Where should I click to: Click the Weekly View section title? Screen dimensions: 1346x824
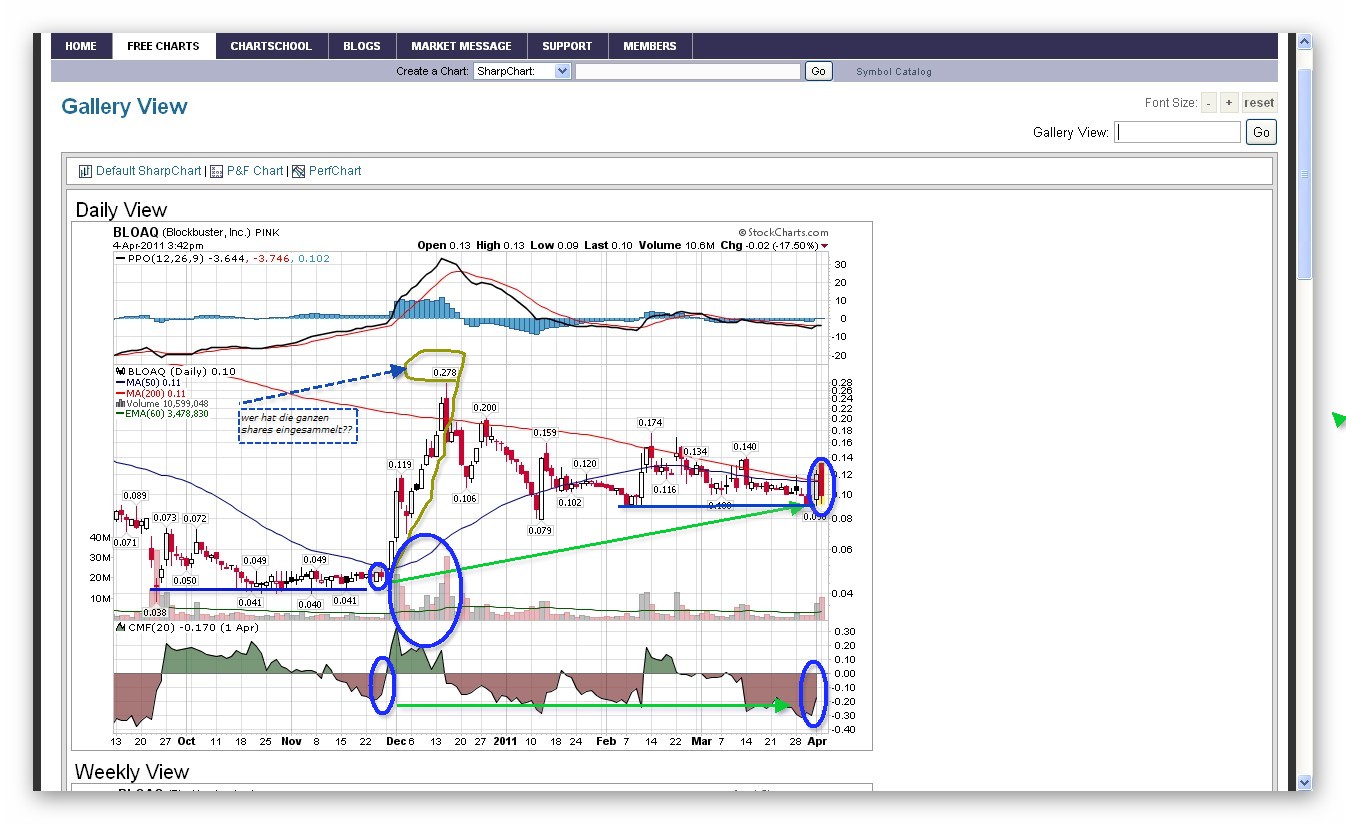(x=132, y=772)
